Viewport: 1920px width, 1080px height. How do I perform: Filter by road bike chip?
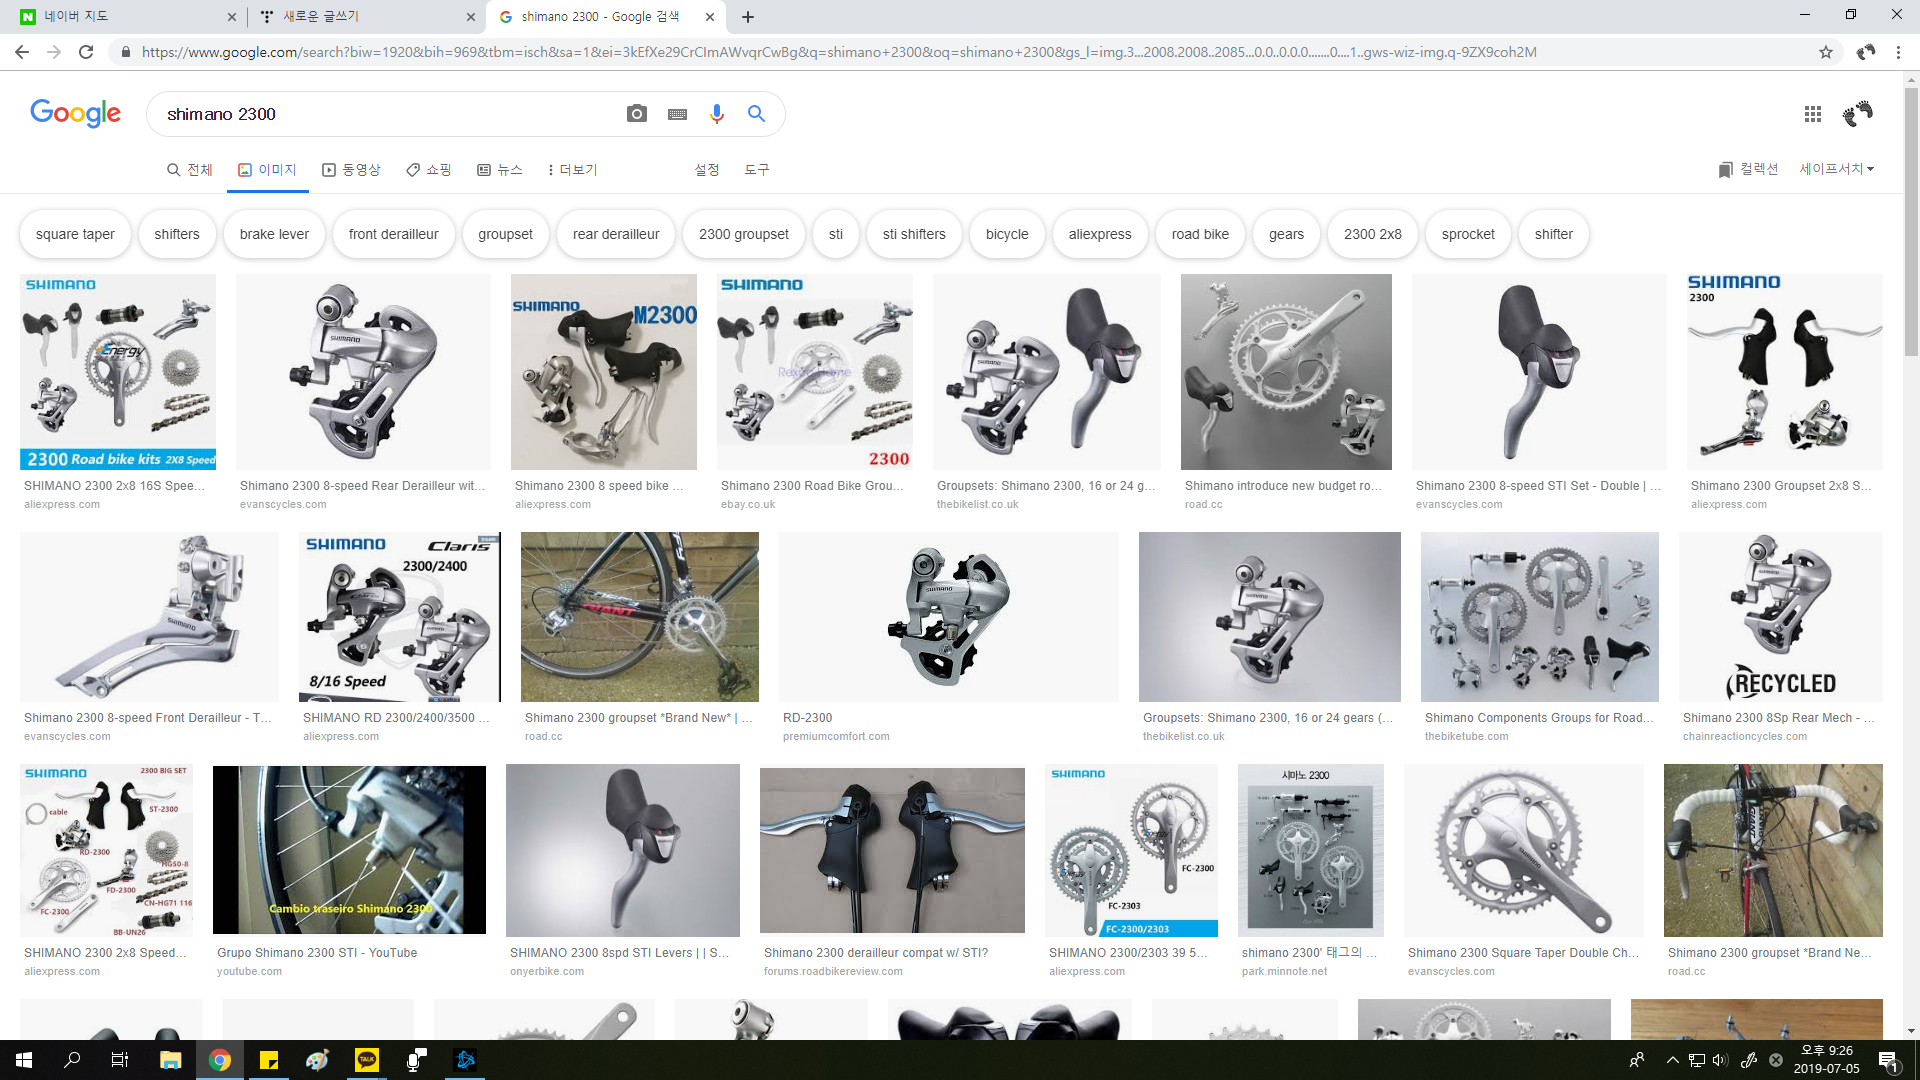coord(1200,234)
